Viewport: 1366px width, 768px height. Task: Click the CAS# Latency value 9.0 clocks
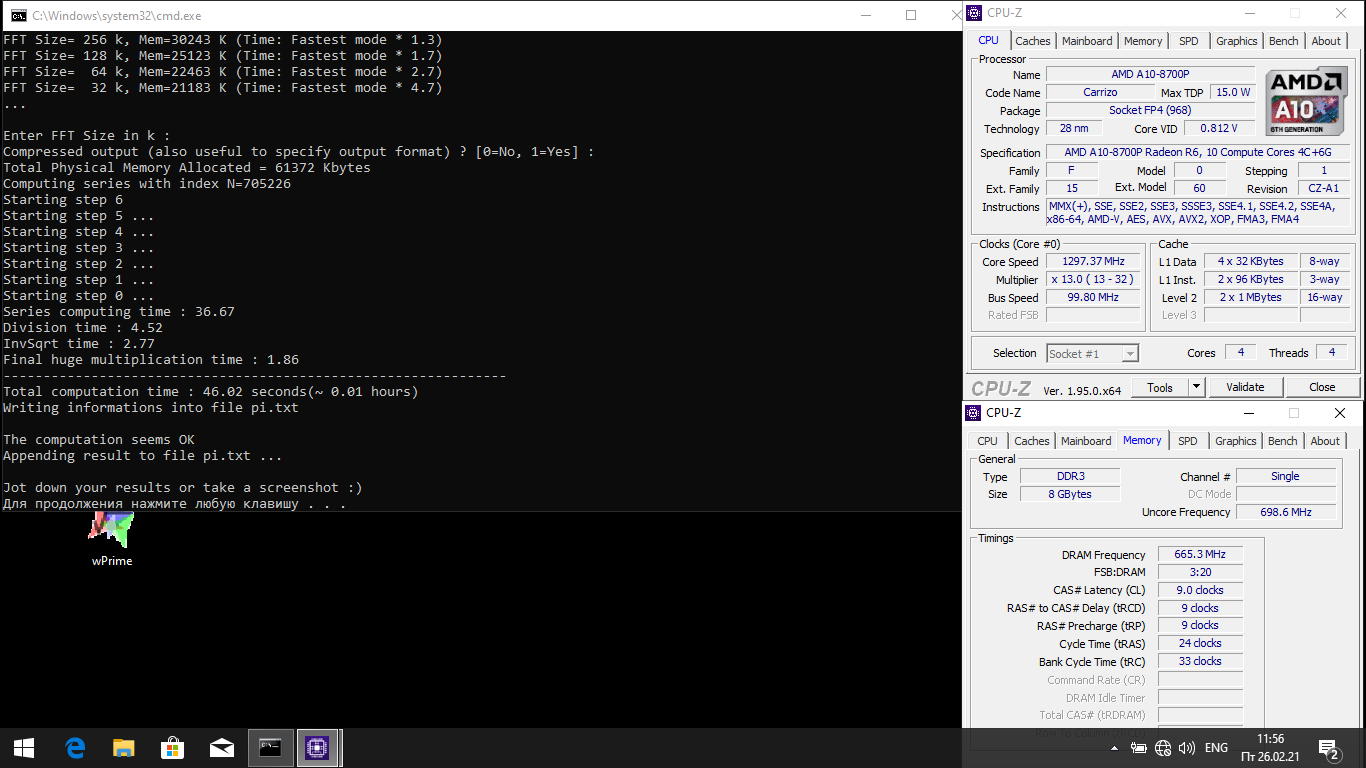(x=1200, y=590)
